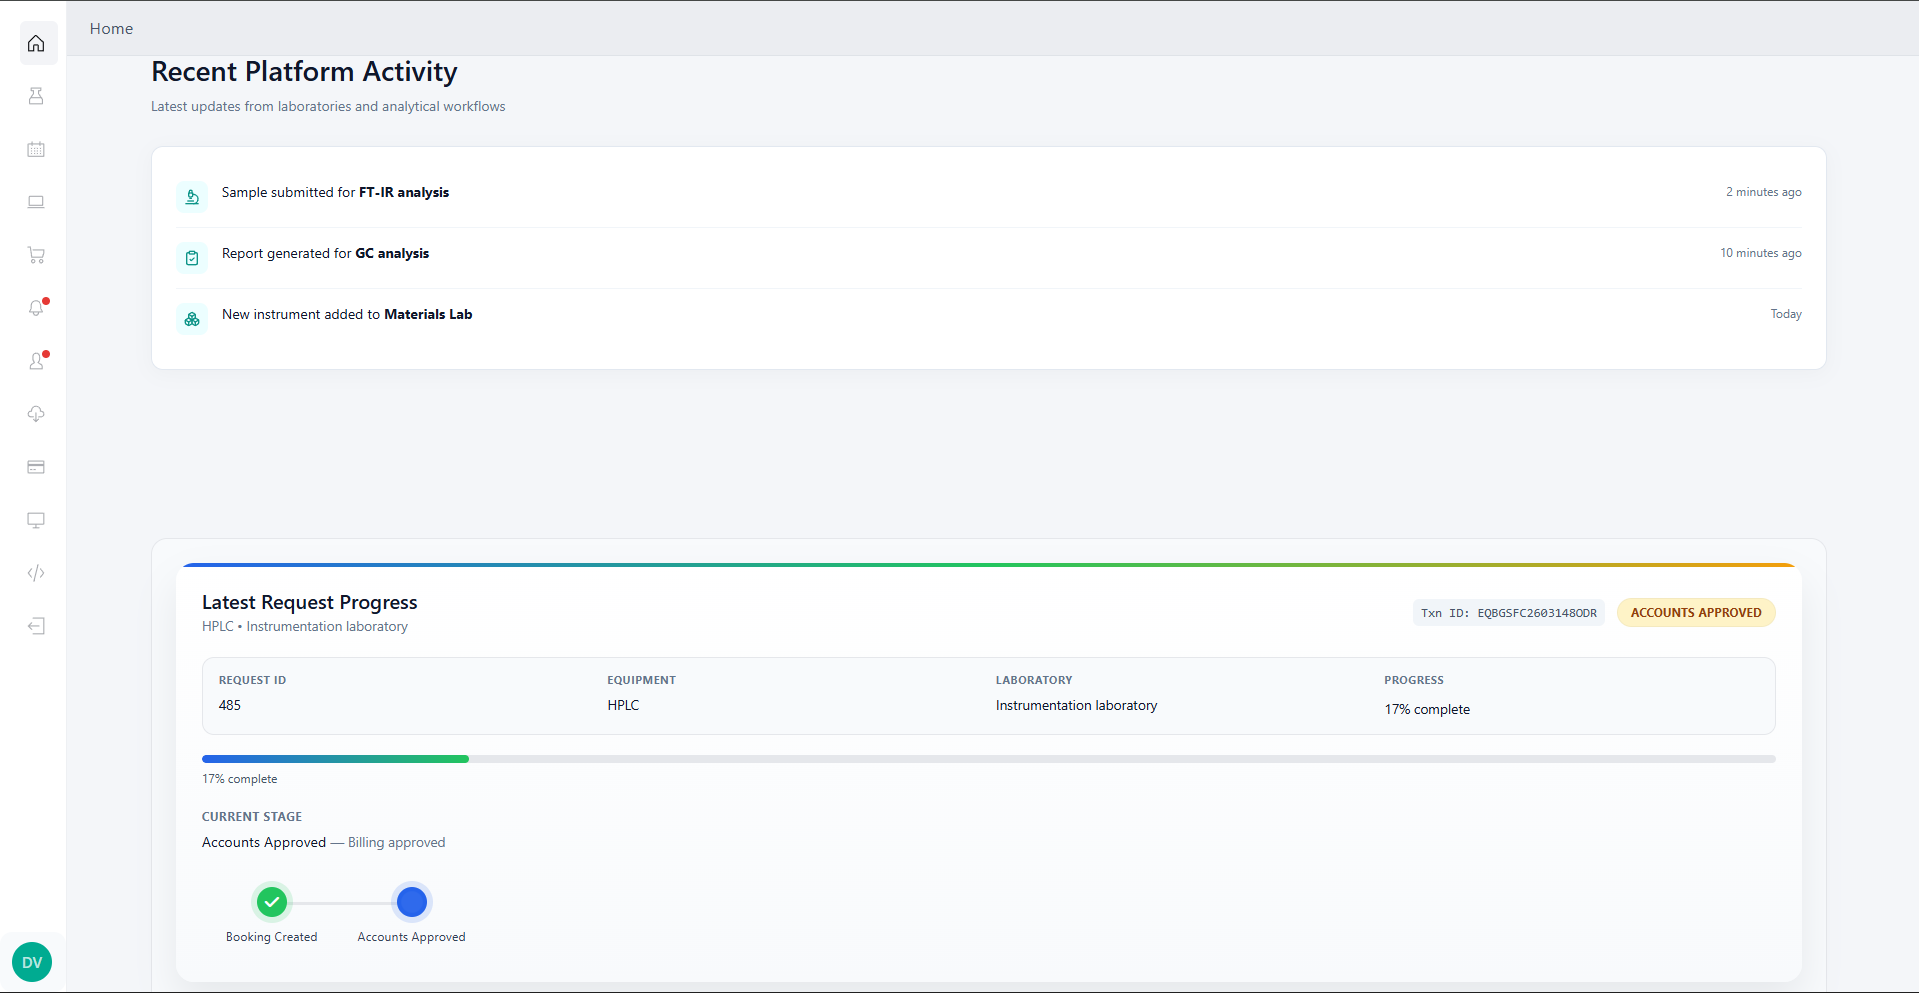Open the calendar icon in sidebar
The height and width of the screenshot is (993, 1919).
pyautogui.click(x=36, y=149)
